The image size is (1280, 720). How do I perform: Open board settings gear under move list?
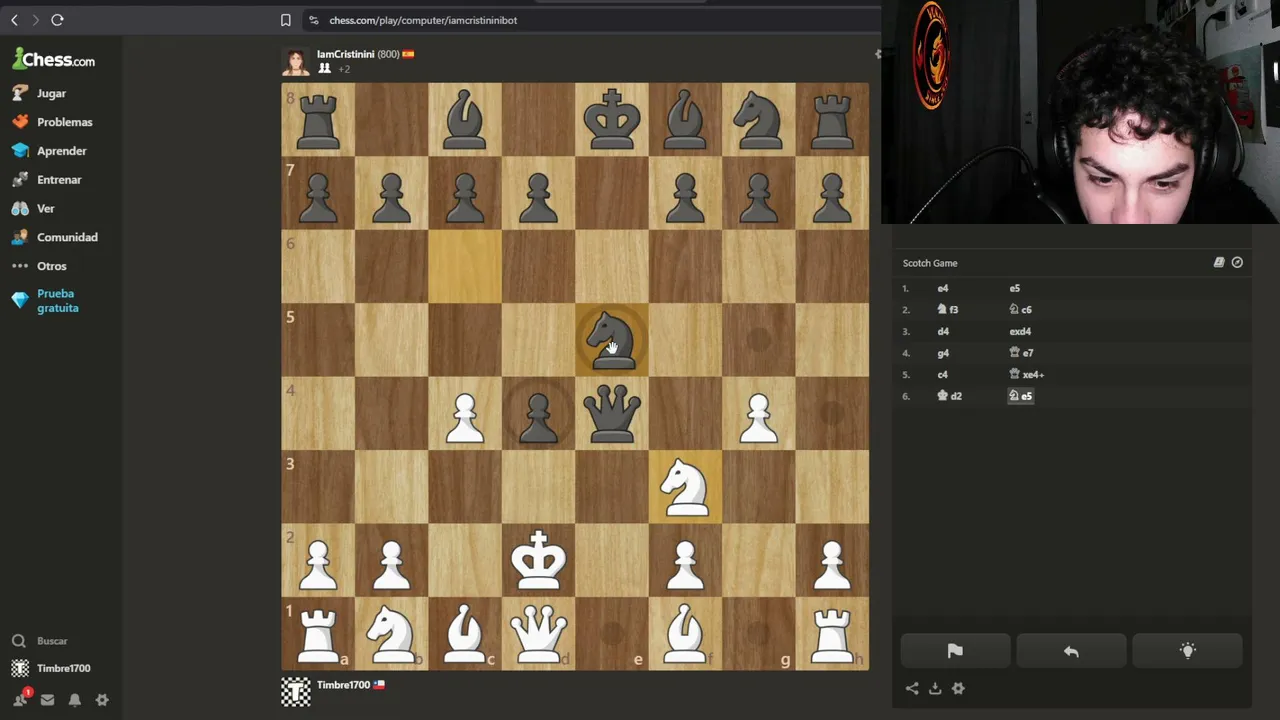click(958, 688)
